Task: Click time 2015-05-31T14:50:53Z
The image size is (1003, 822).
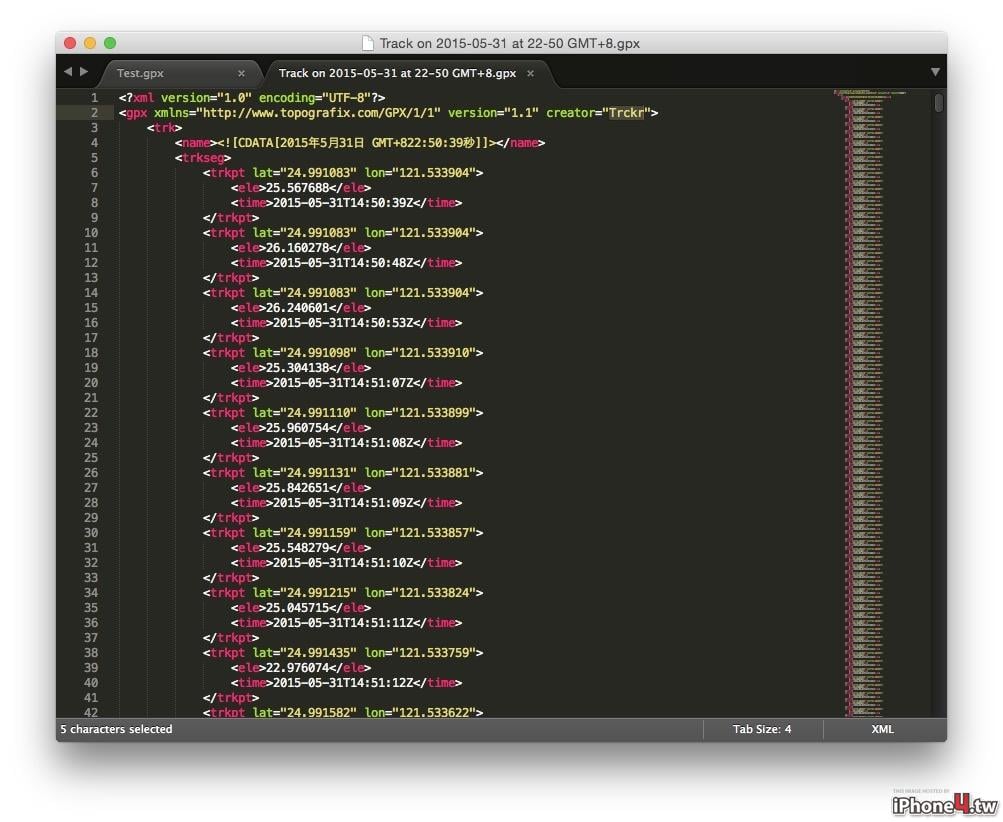Action: click(x=343, y=323)
